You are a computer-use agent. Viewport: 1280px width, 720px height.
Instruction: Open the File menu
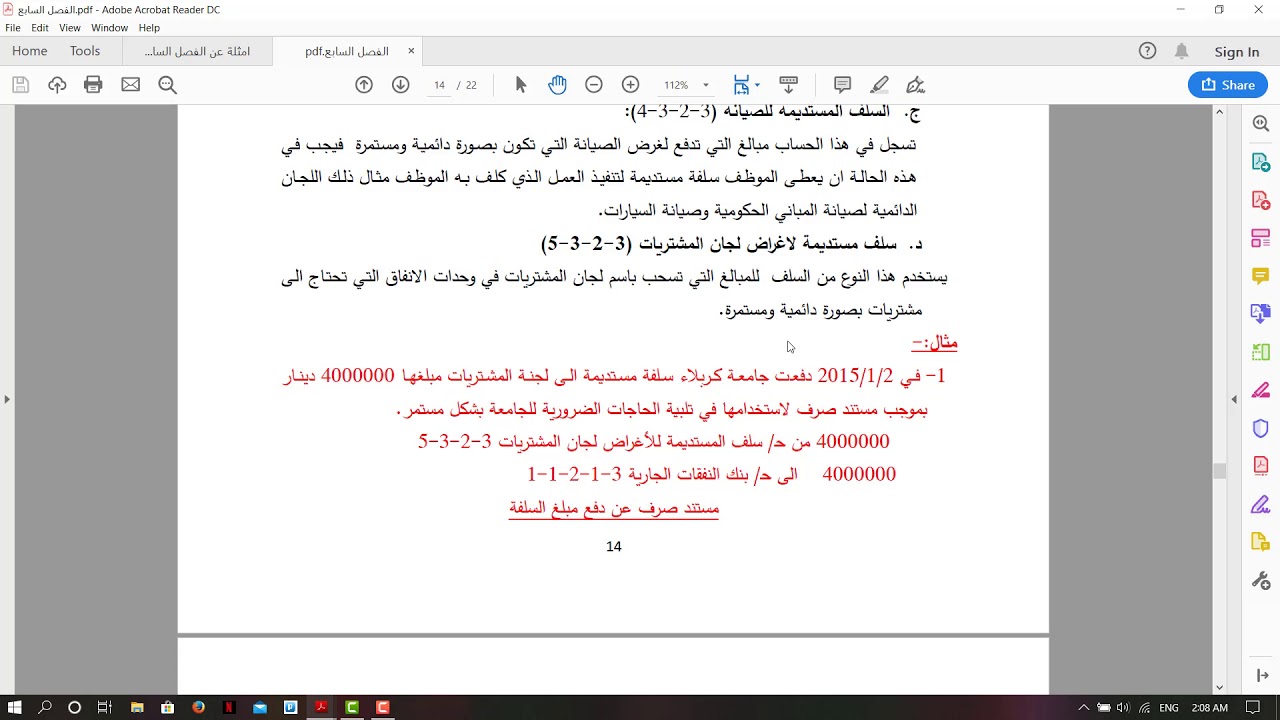coord(13,28)
